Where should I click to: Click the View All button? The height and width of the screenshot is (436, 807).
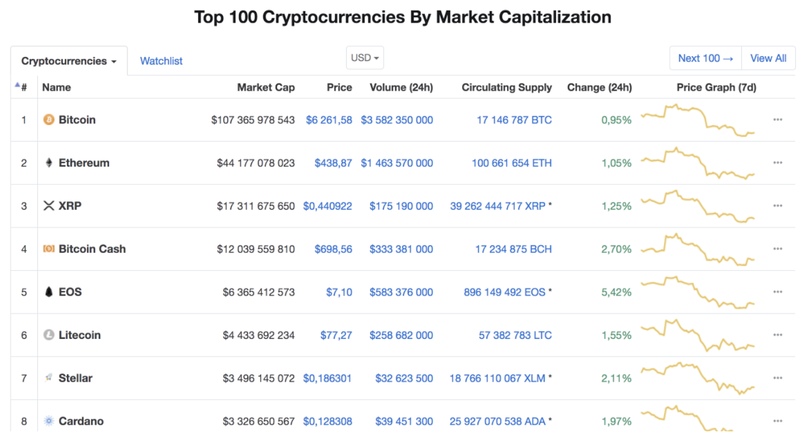768,58
